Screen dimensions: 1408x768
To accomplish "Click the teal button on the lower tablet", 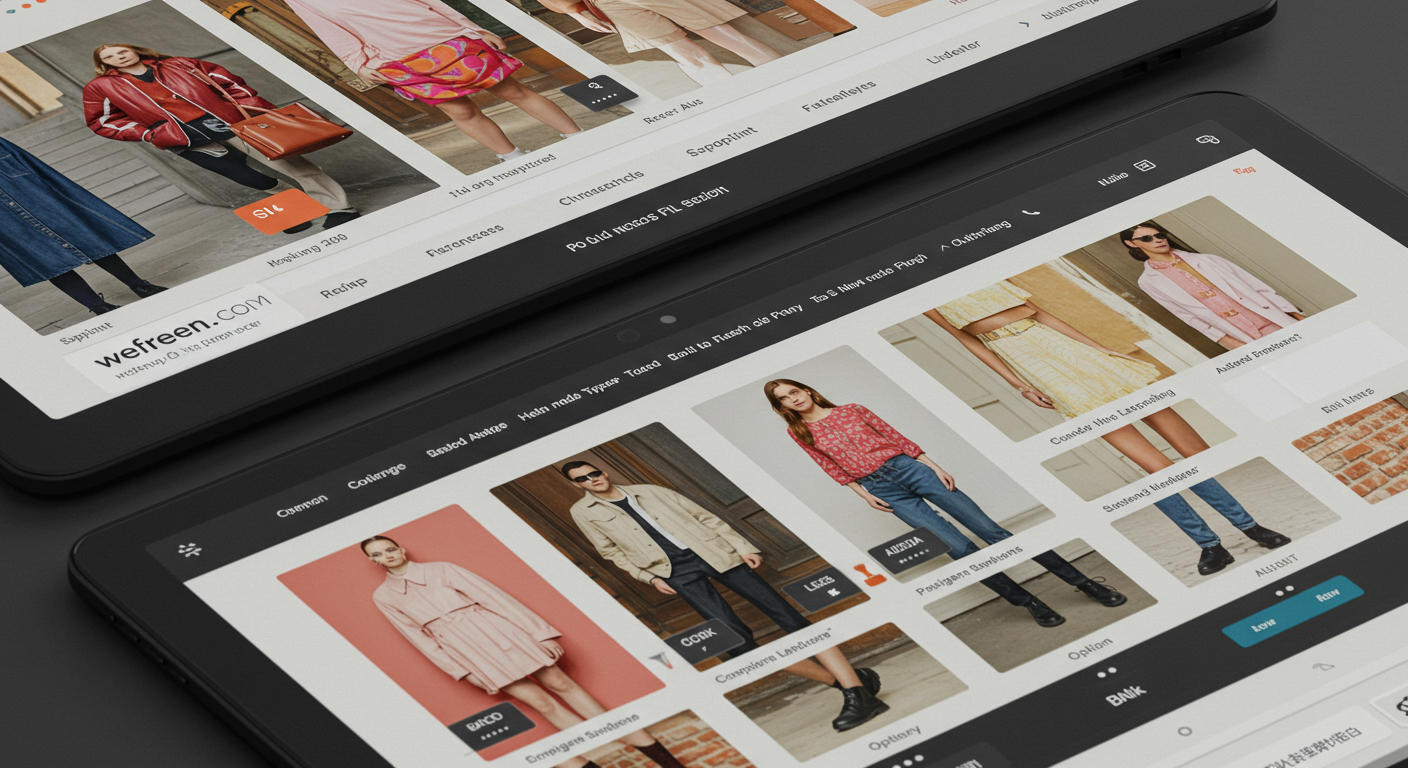I will [1292, 610].
